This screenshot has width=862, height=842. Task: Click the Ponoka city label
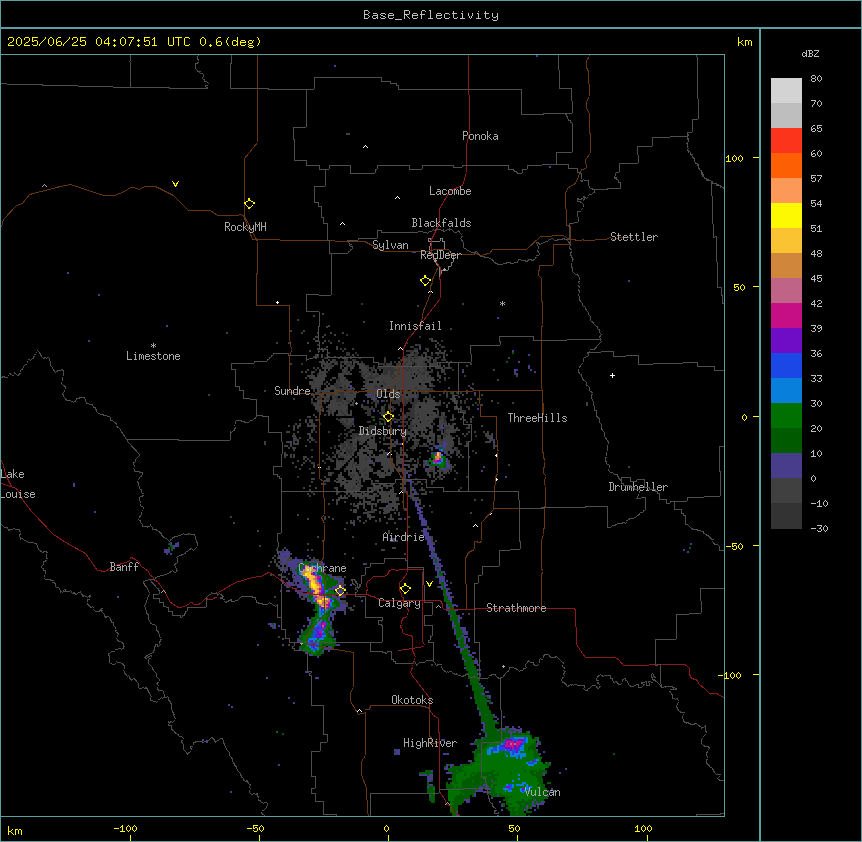point(480,136)
